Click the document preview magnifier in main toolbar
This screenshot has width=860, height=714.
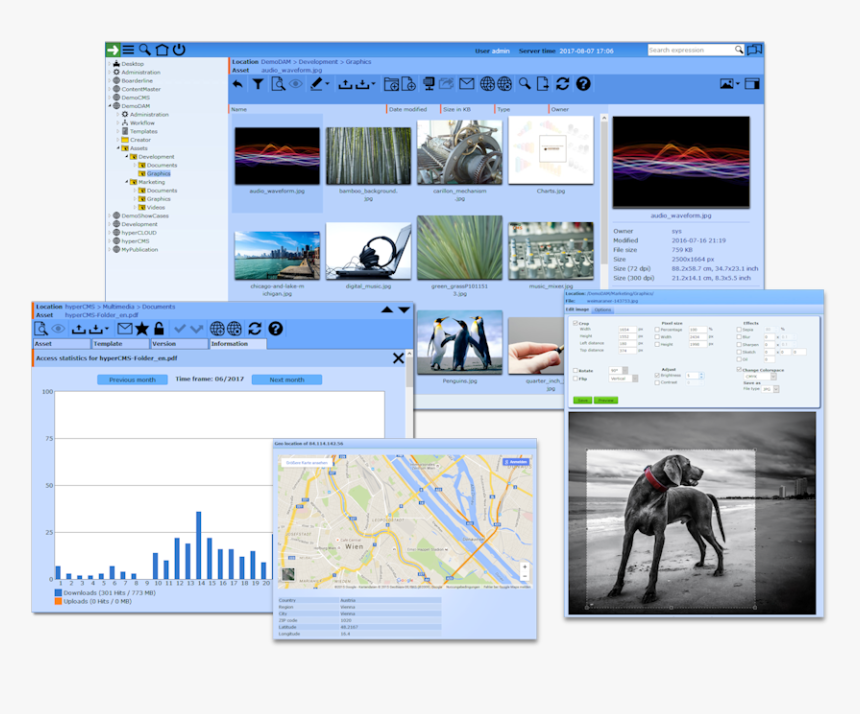278,84
